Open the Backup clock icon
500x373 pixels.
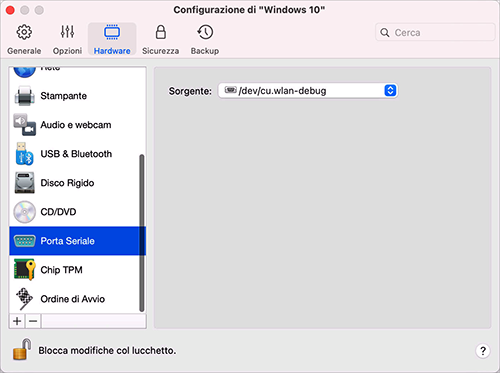(205, 32)
